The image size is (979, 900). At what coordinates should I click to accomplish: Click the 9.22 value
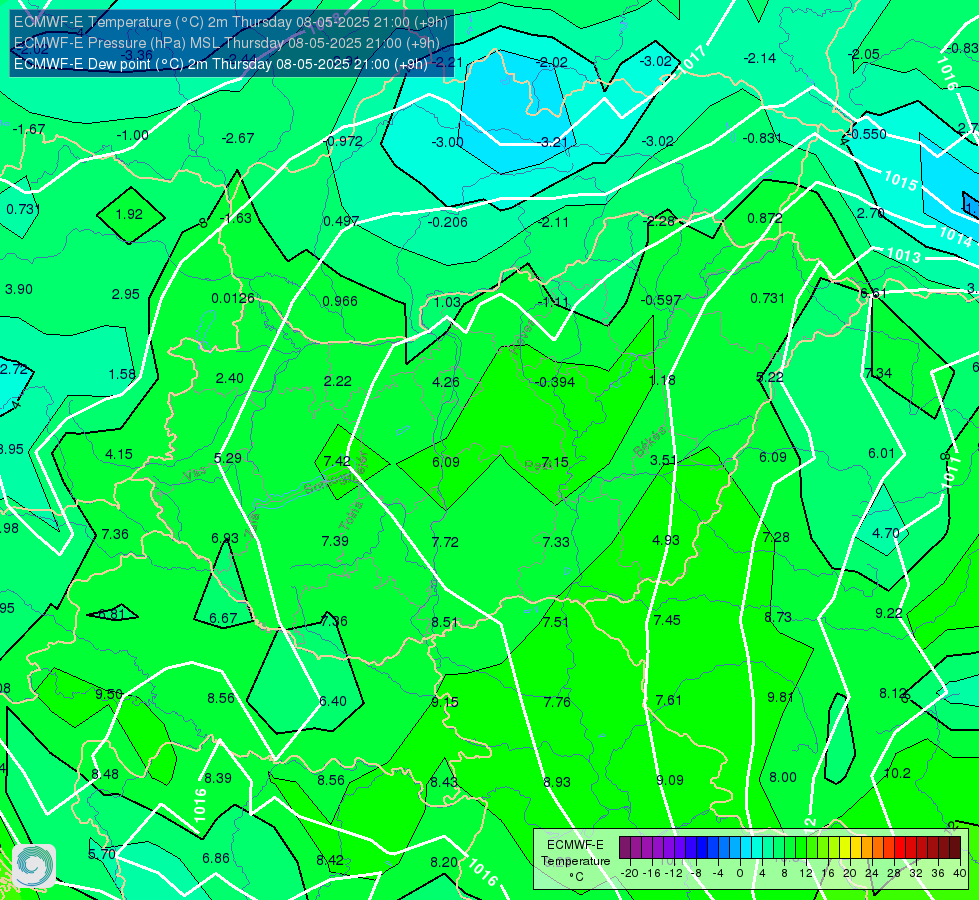click(x=888, y=613)
